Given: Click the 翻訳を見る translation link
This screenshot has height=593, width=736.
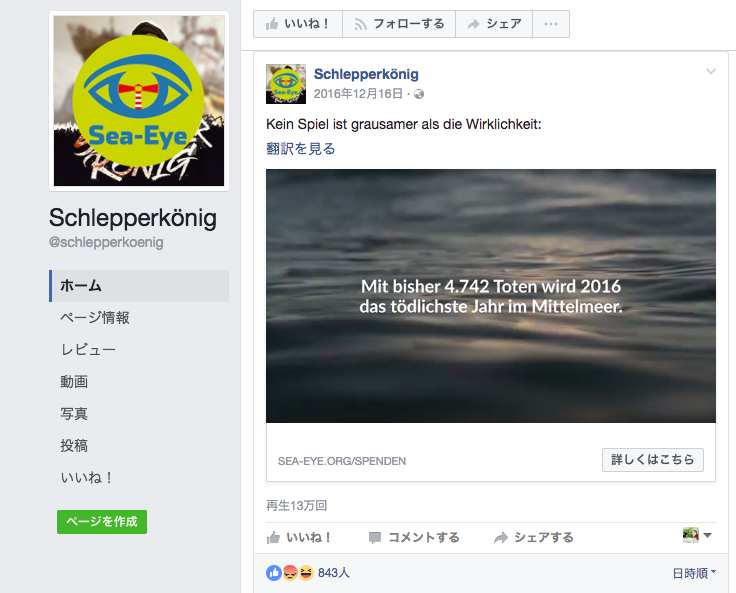Looking at the screenshot, I should point(300,149).
